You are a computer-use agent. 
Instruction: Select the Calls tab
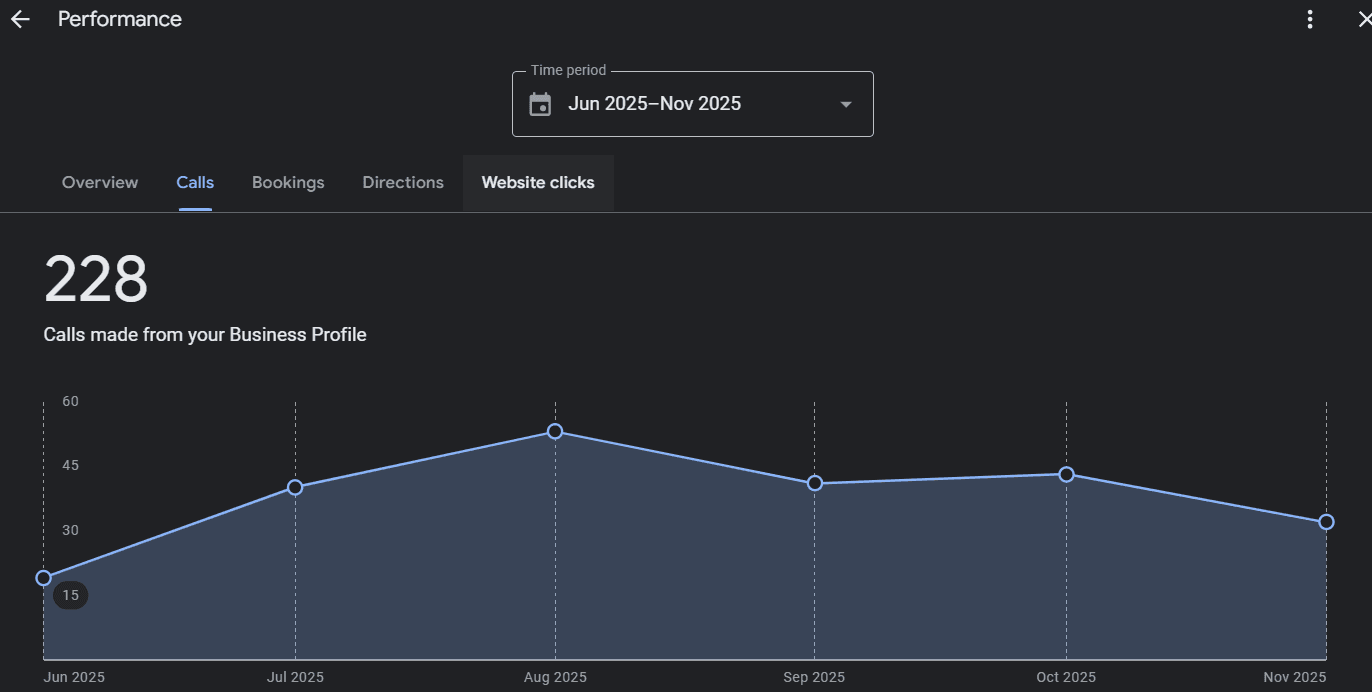click(x=195, y=183)
